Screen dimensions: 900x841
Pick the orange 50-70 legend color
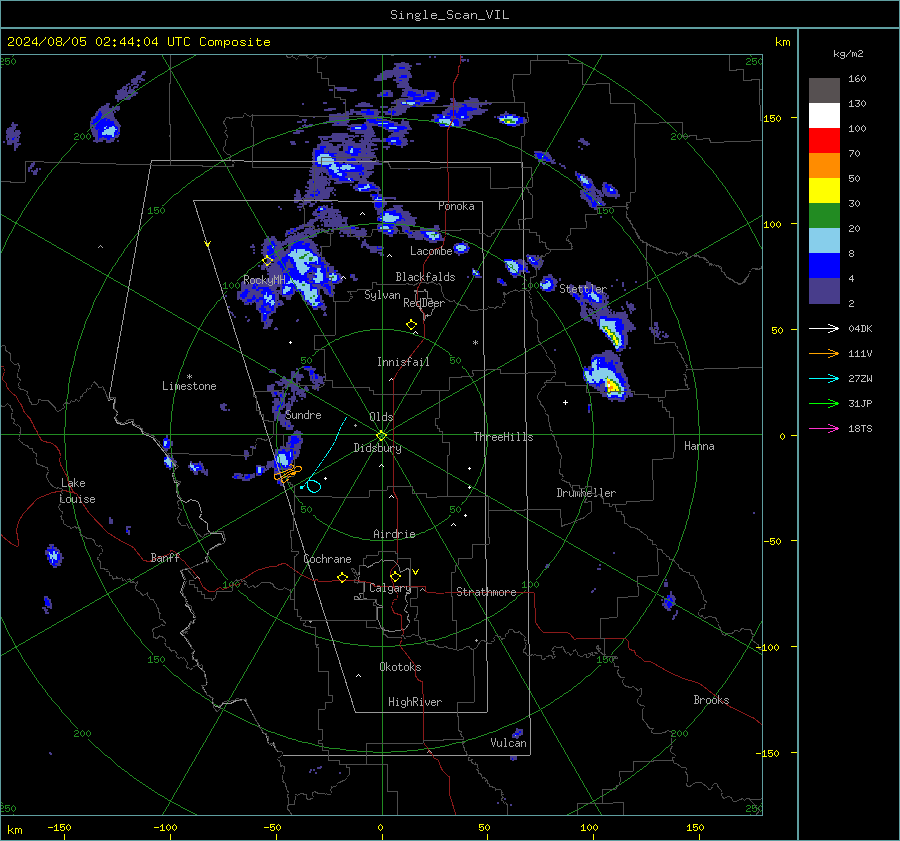(824, 166)
